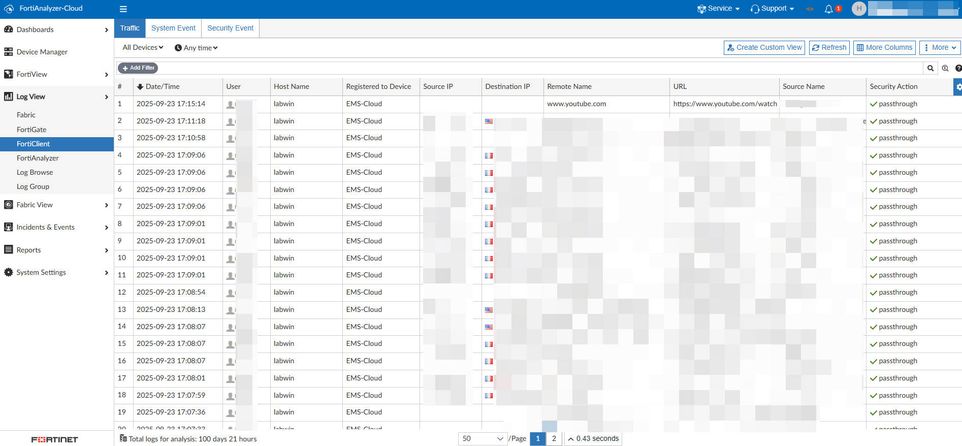Click the Security Action column header
The height and width of the screenshot is (446, 962).
tap(909, 87)
